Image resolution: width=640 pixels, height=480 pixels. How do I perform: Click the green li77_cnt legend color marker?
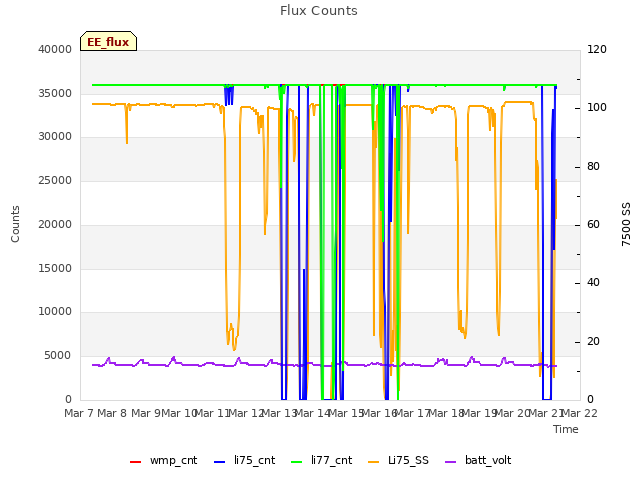coord(297,462)
